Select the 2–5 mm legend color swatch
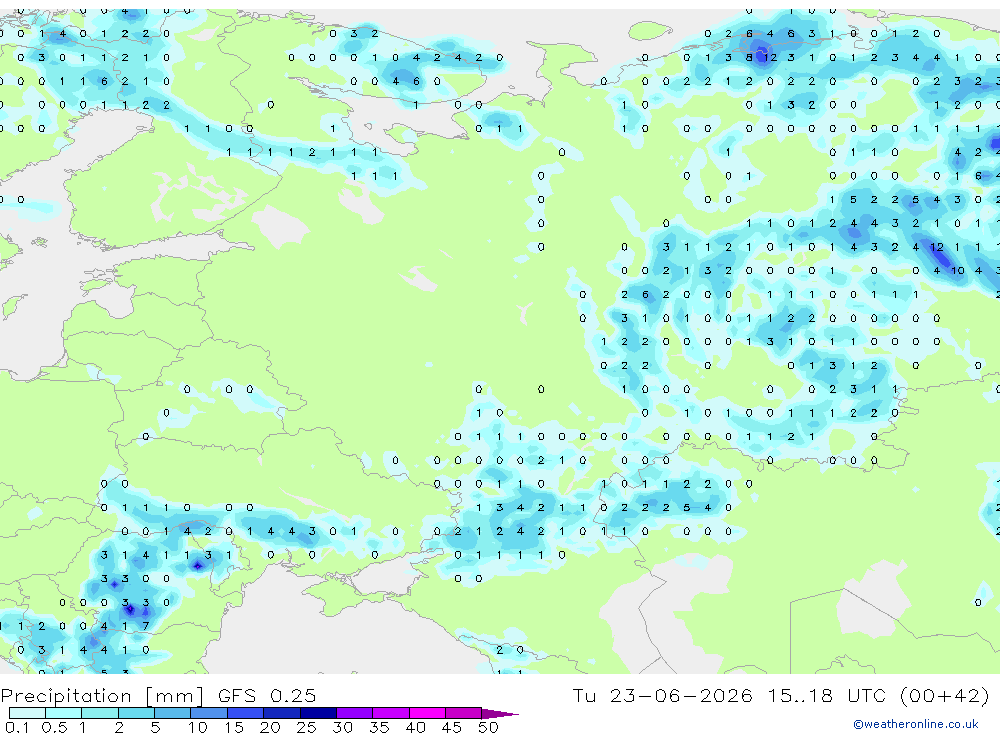The image size is (1000, 733). click(x=136, y=713)
